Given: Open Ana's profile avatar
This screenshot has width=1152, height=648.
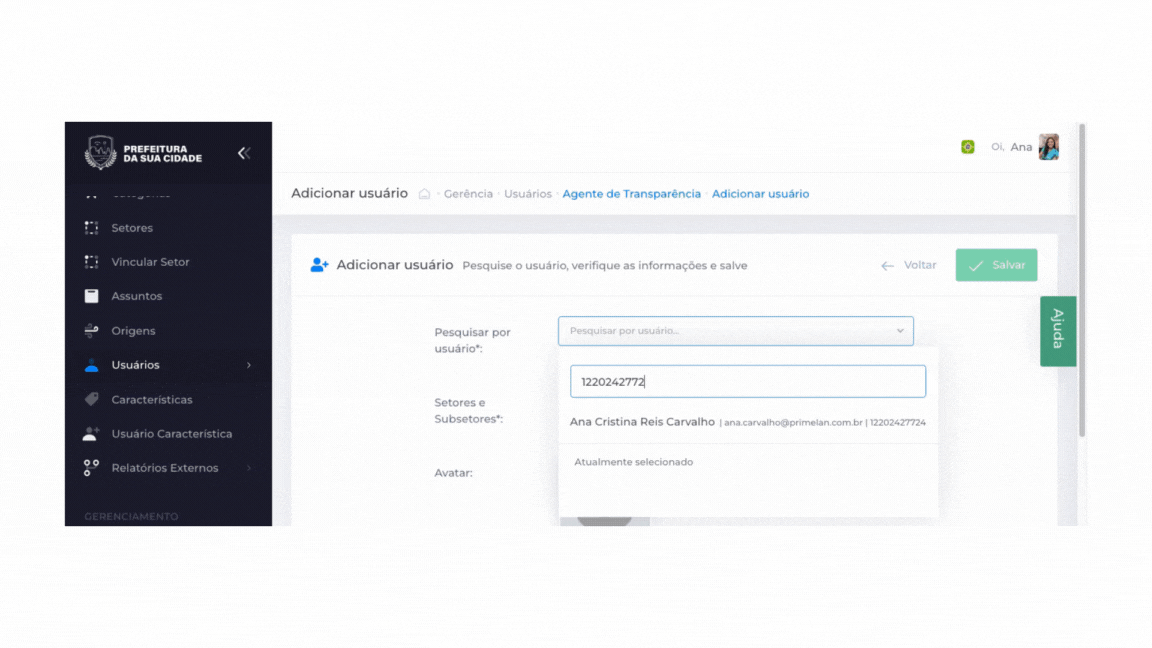Looking at the screenshot, I should point(1048,147).
